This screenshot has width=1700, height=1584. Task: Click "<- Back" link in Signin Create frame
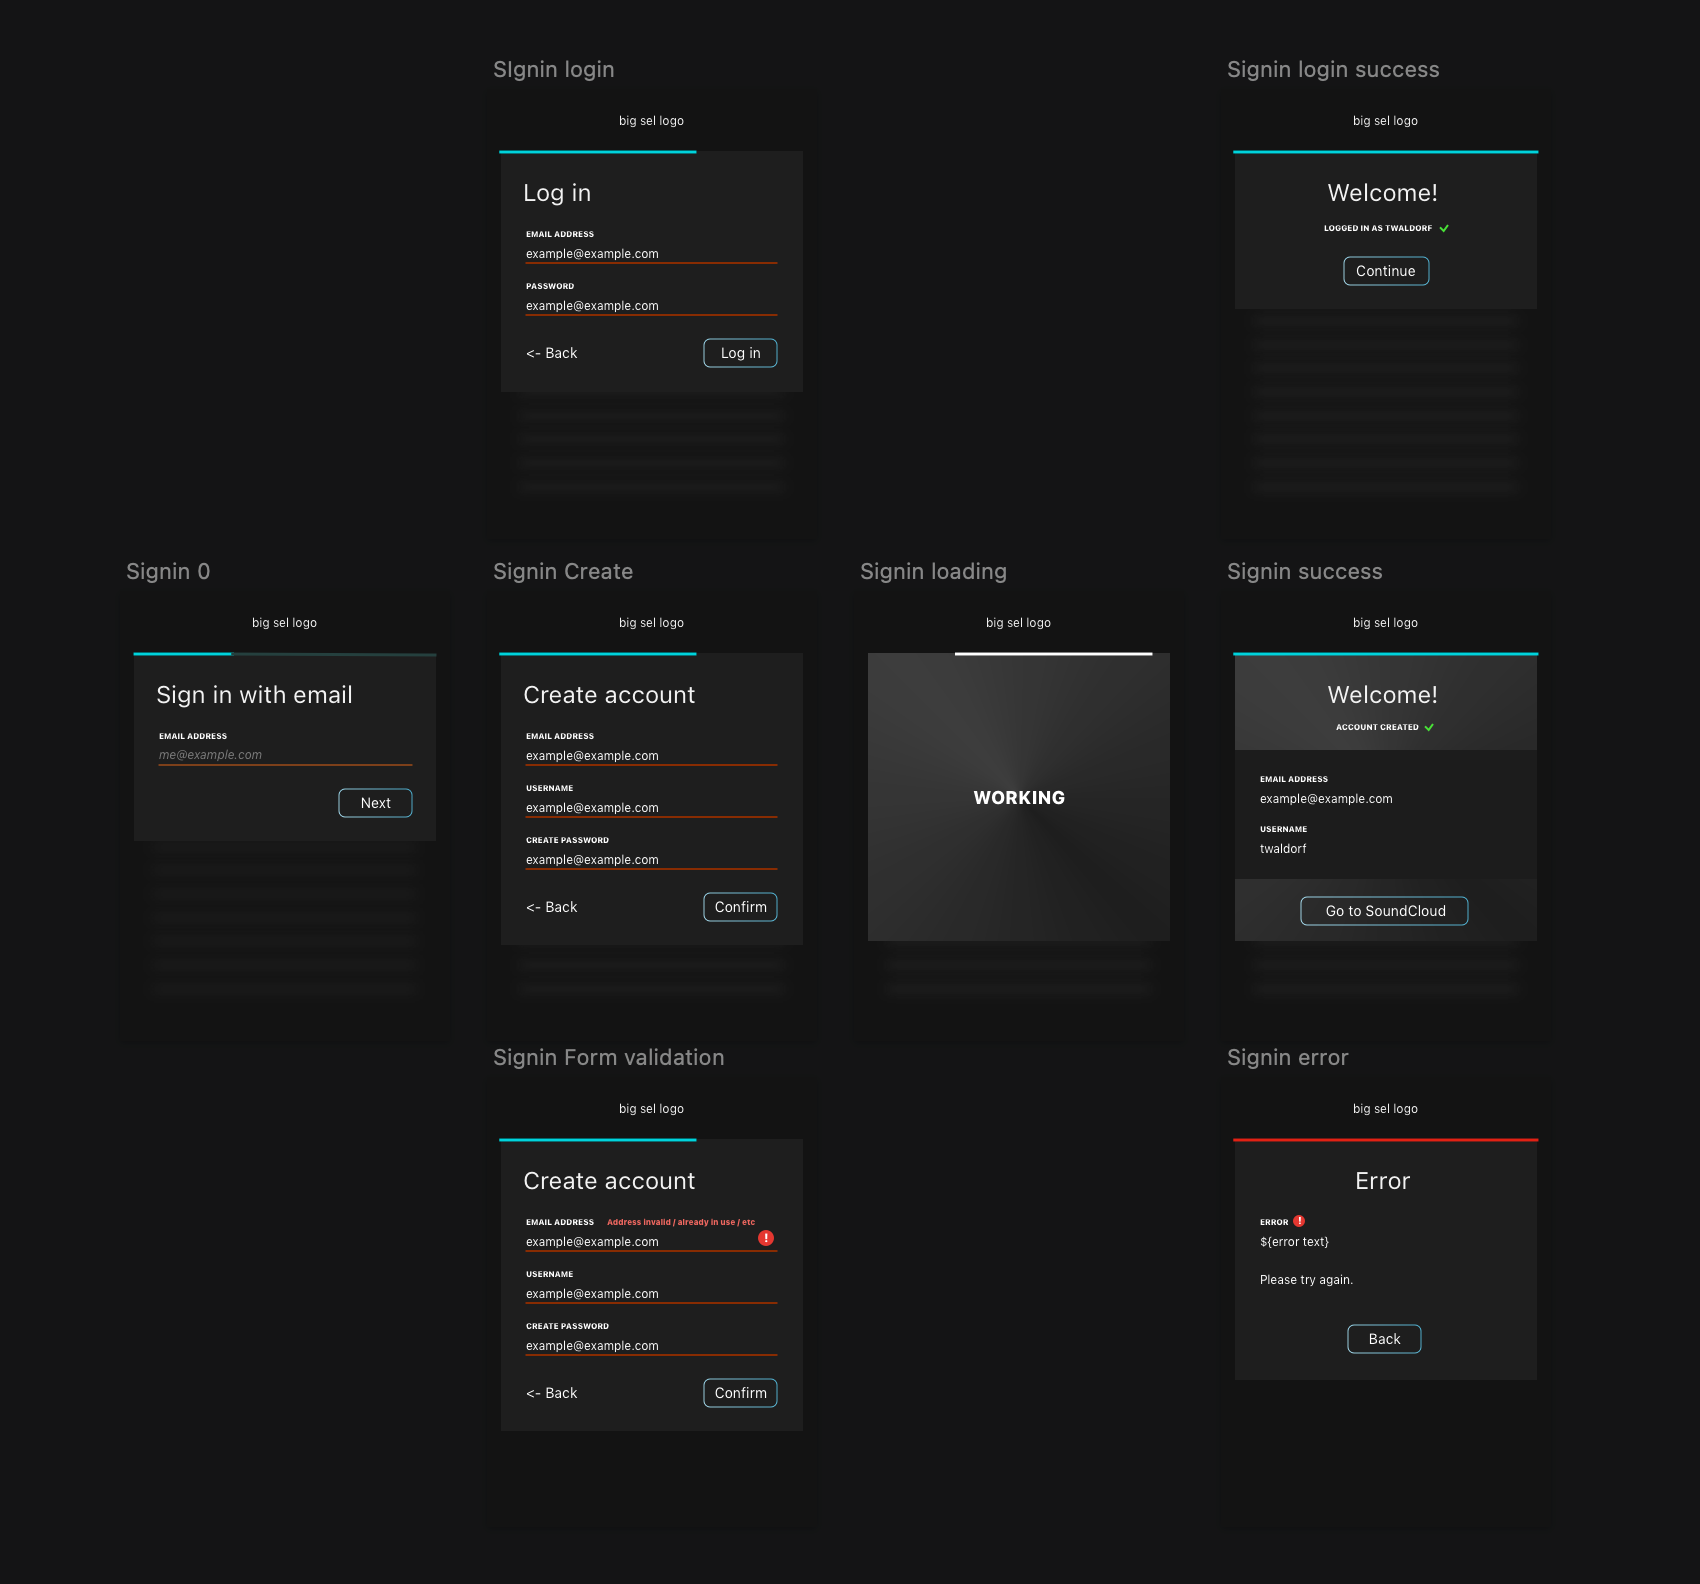pyautogui.click(x=552, y=907)
